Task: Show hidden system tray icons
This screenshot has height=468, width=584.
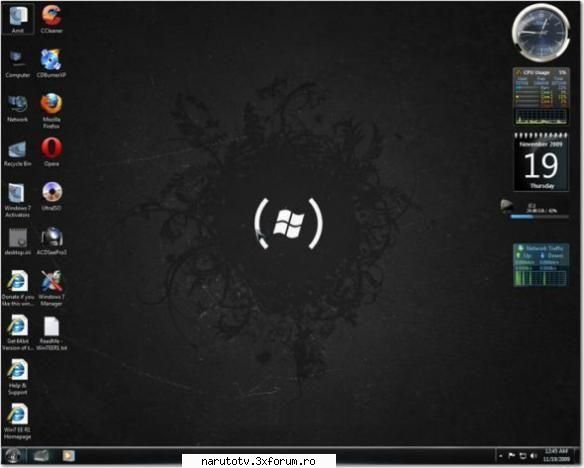Action: [501, 456]
